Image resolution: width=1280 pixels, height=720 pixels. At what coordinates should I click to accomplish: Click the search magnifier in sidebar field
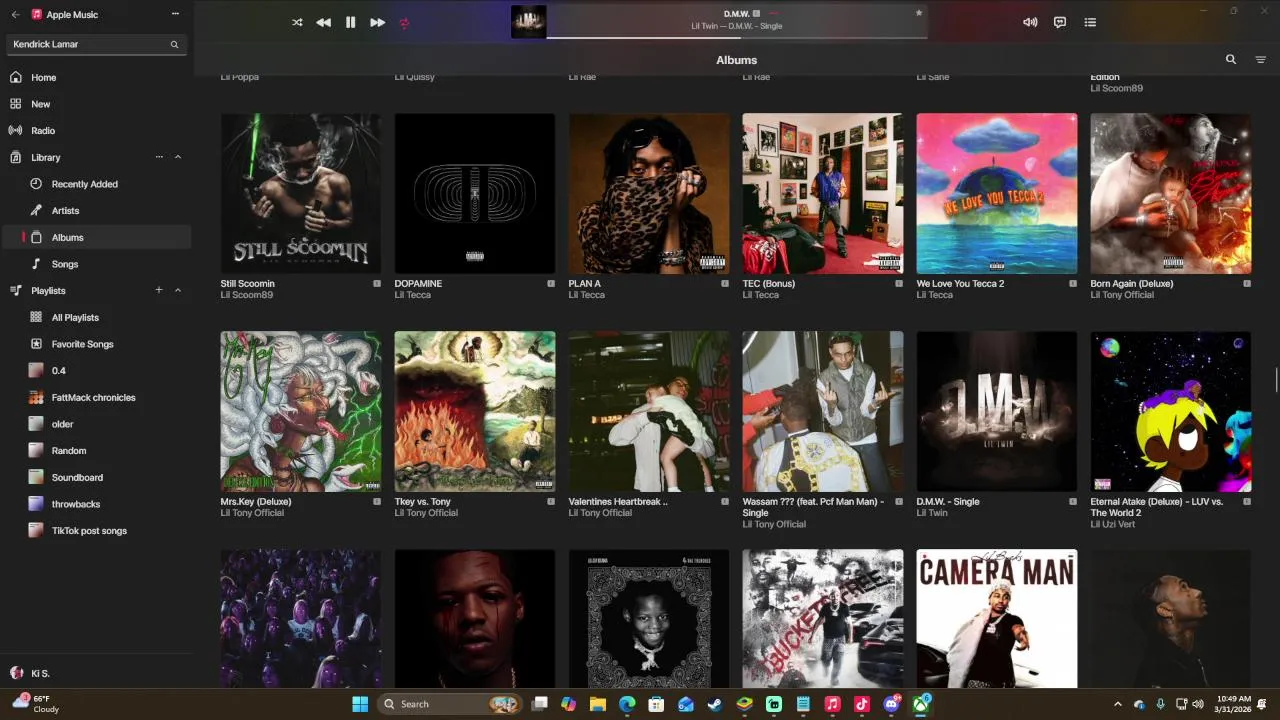(174, 44)
